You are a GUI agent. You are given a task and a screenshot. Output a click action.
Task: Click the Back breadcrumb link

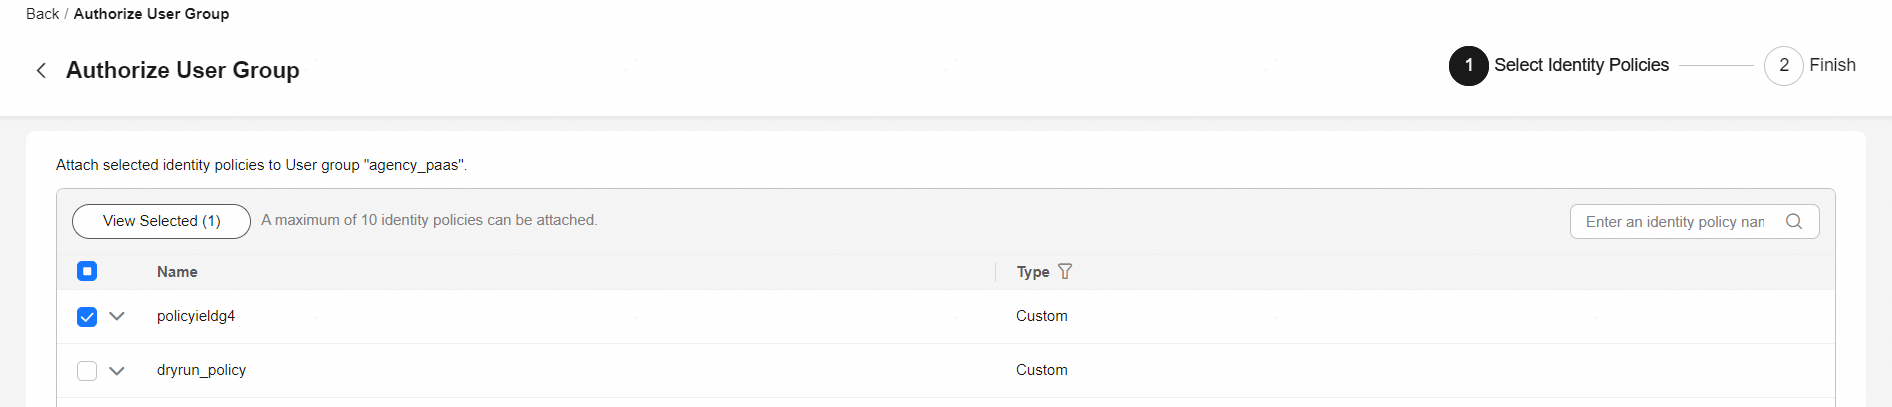pos(42,14)
